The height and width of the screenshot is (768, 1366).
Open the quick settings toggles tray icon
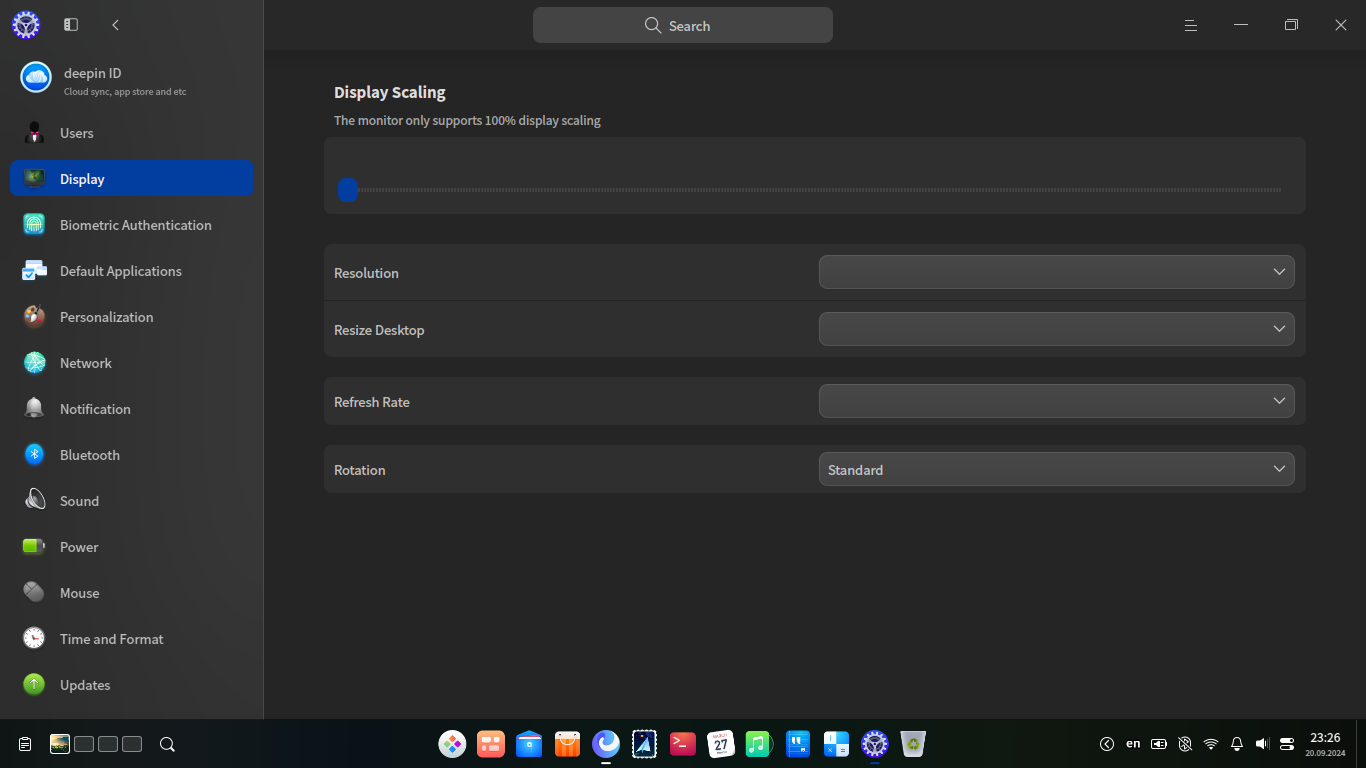1287,744
